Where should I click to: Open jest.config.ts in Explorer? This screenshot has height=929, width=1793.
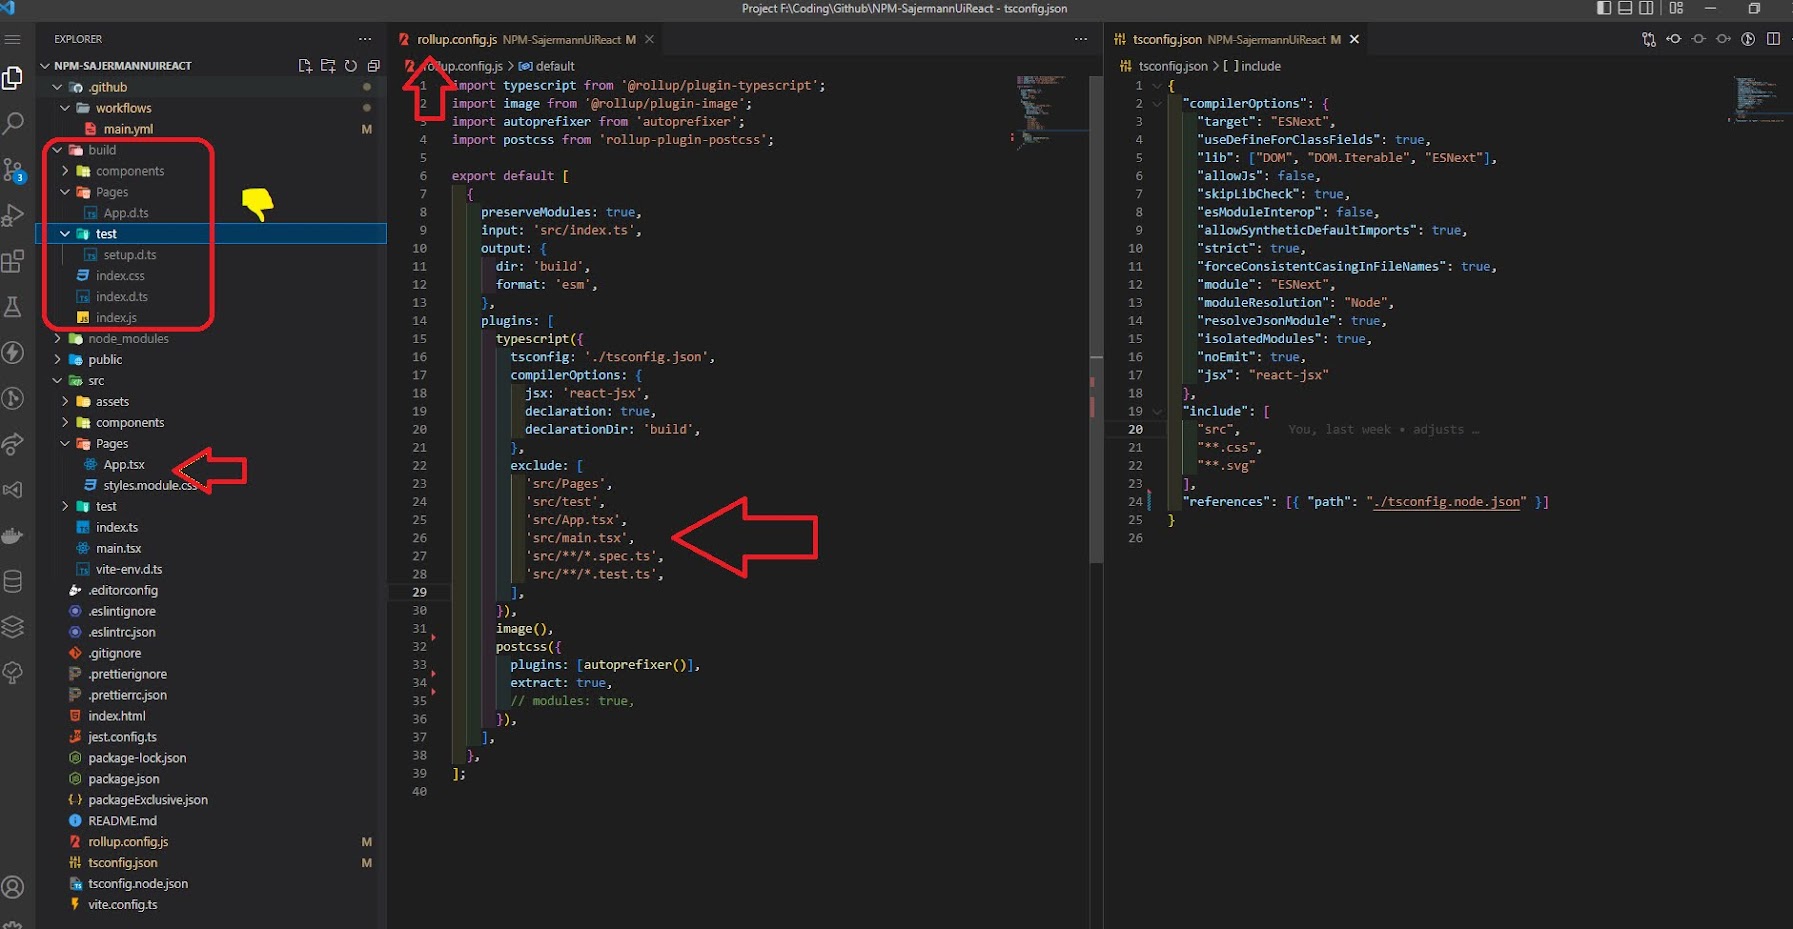click(122, 737)
